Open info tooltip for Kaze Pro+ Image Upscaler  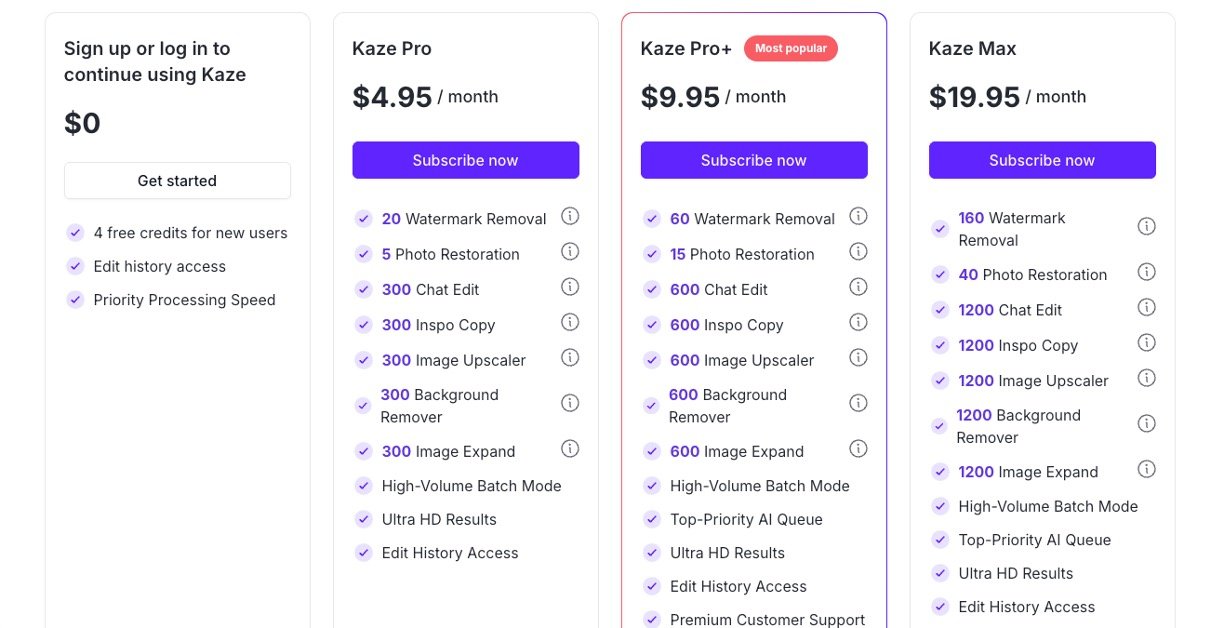(x=858, y=358)
